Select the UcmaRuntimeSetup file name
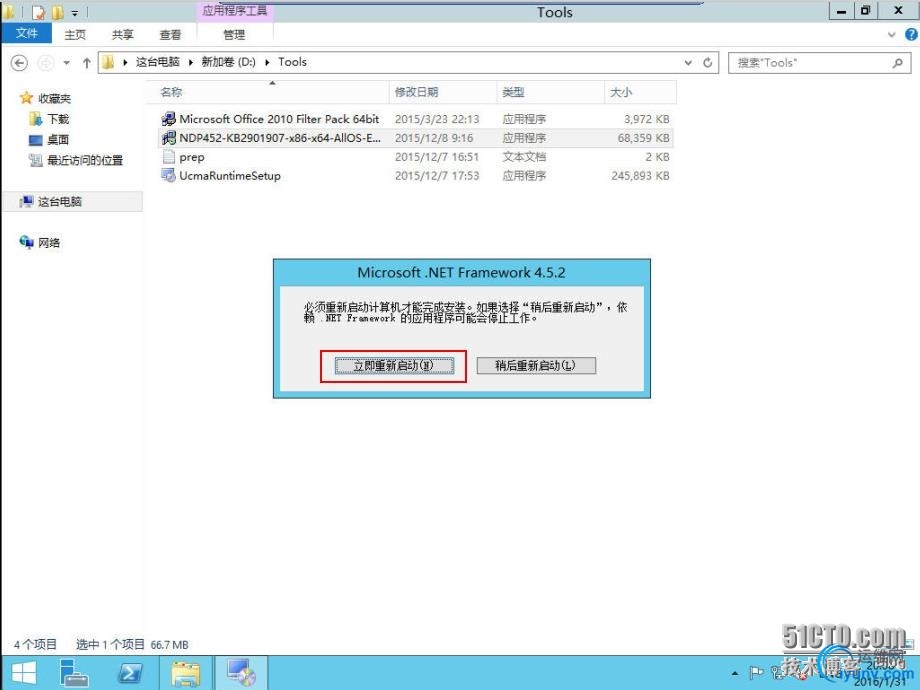 [230, 175]
